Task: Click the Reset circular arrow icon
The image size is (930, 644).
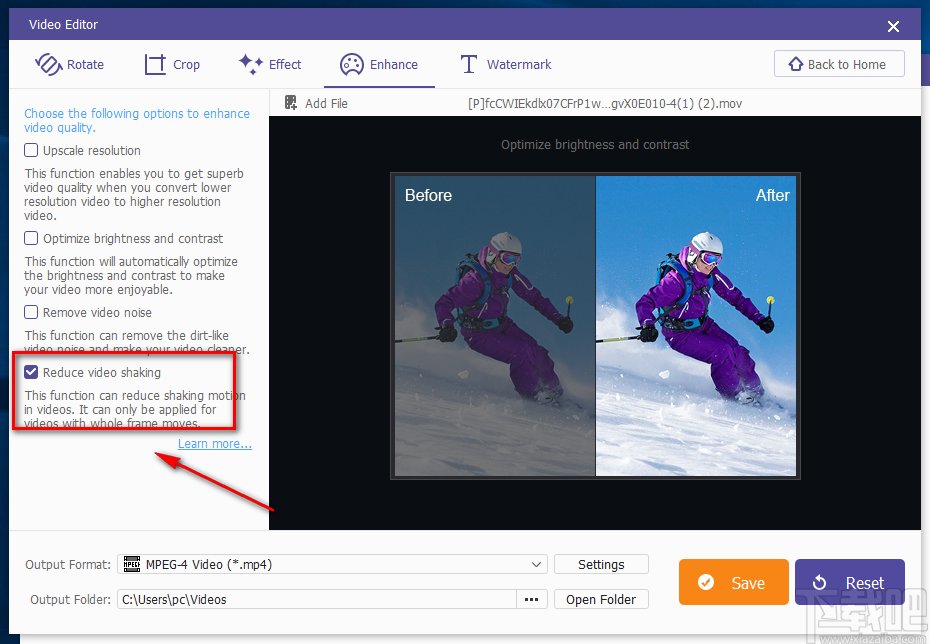Action: pos(820,582)
